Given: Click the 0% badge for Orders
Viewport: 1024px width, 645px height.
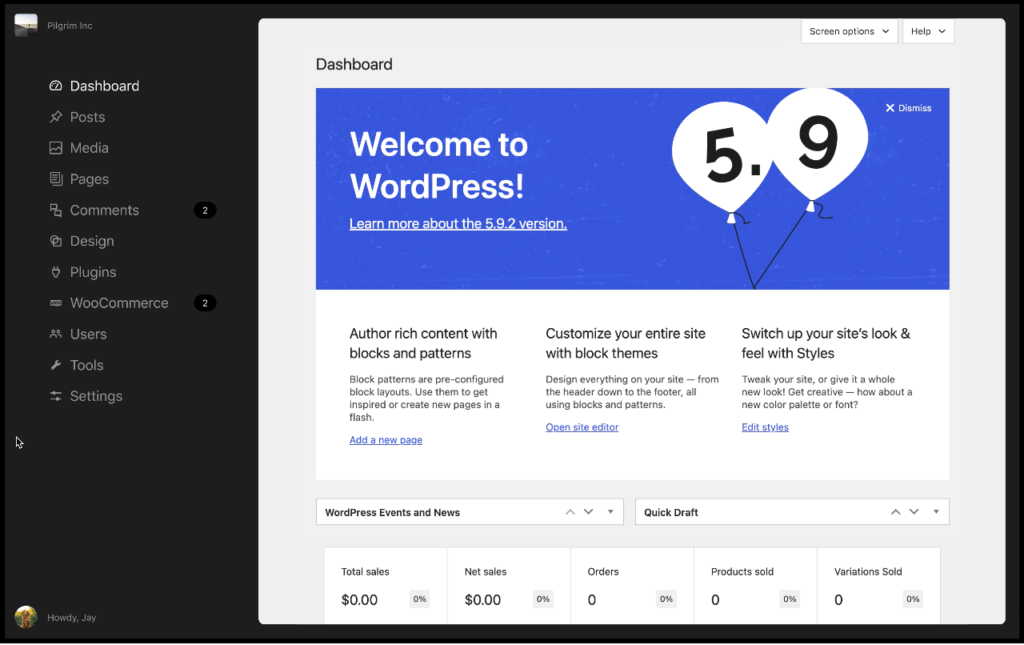Looking at the screenshot, I should coord(666,599).
